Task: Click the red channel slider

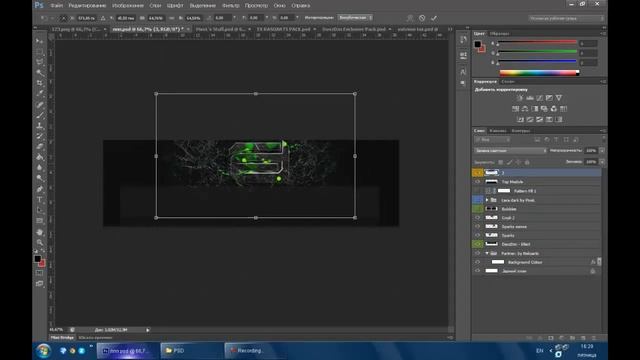Action: point(537,42)
